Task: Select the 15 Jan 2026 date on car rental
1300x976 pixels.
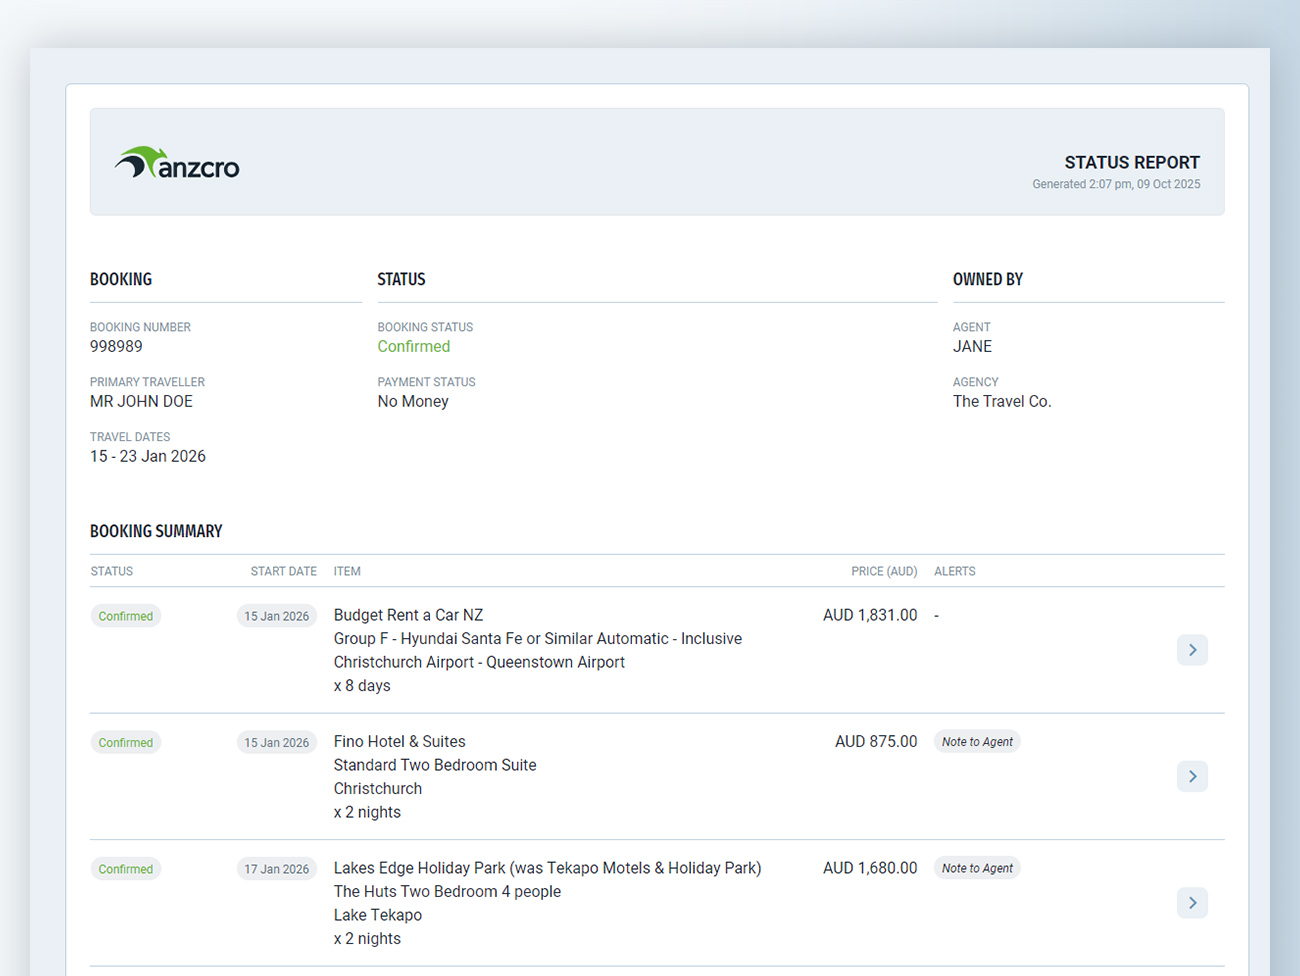Action: (x=277, y=616)
